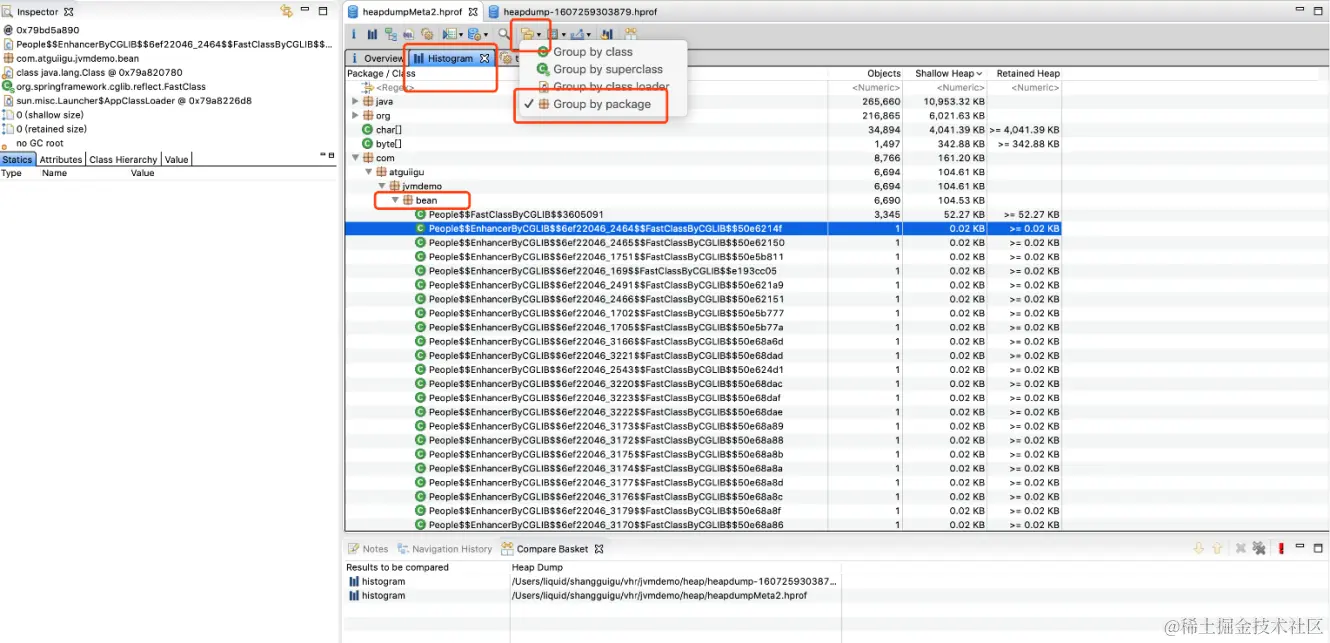Select the Histogram tab
Image resolution: width=1330 pixels, height=643 pixels.
[x=449, y=58]
